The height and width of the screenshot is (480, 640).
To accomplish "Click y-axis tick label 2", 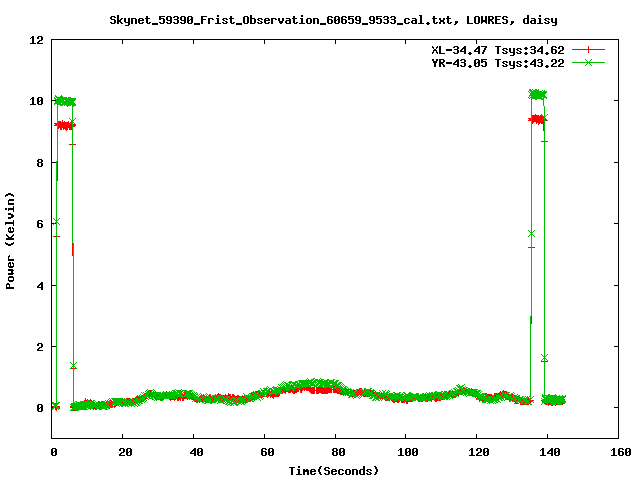I will 40,347.
